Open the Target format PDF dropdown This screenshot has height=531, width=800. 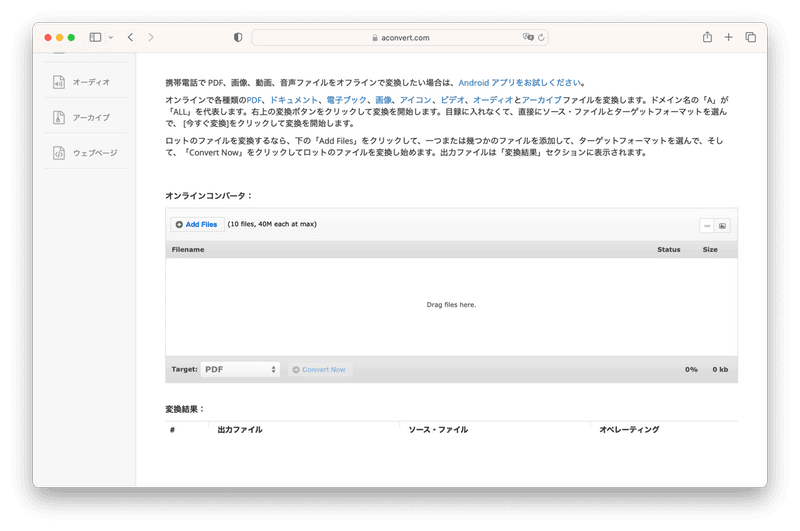[x=240, y=369]
